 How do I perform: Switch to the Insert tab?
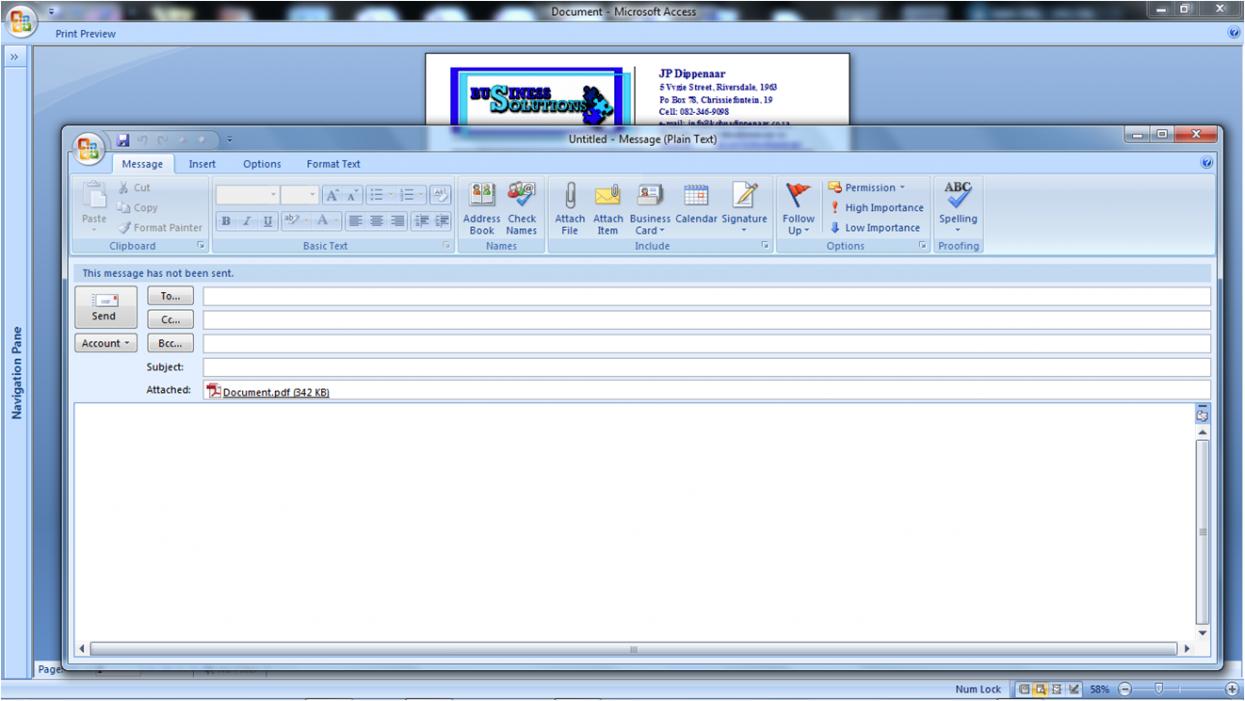pos(203,164)
